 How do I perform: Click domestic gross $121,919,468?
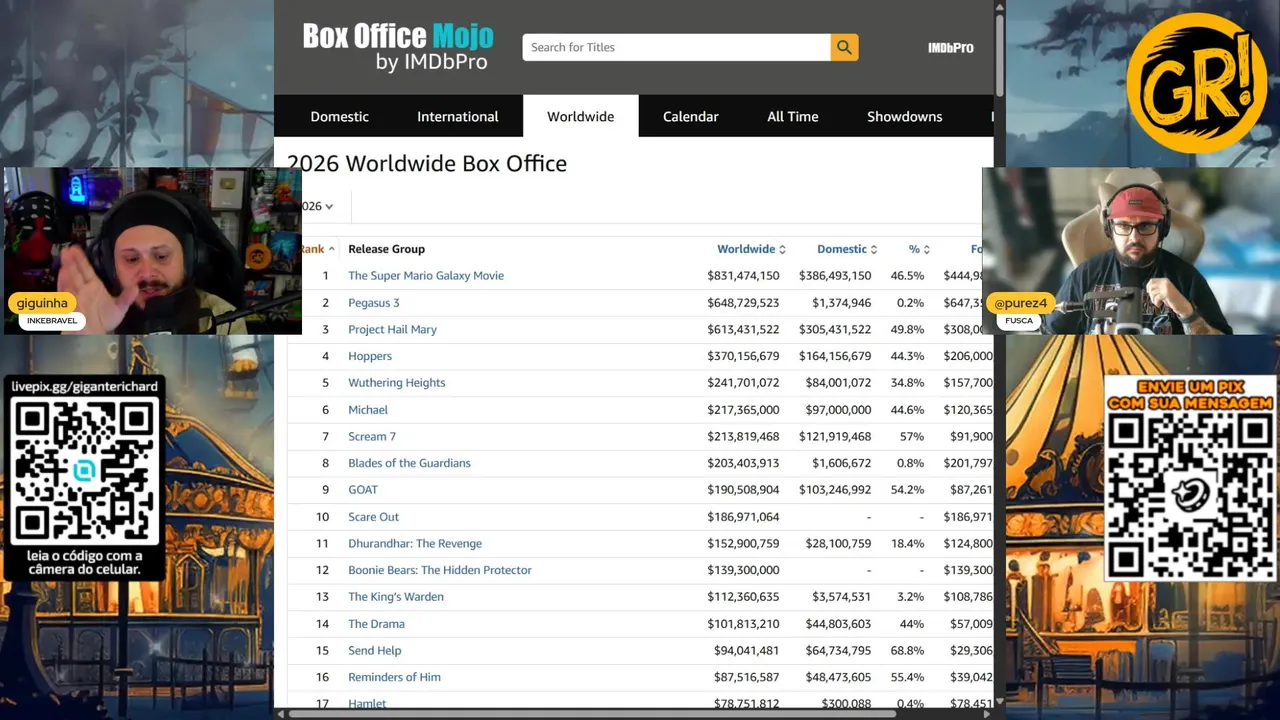835,436
